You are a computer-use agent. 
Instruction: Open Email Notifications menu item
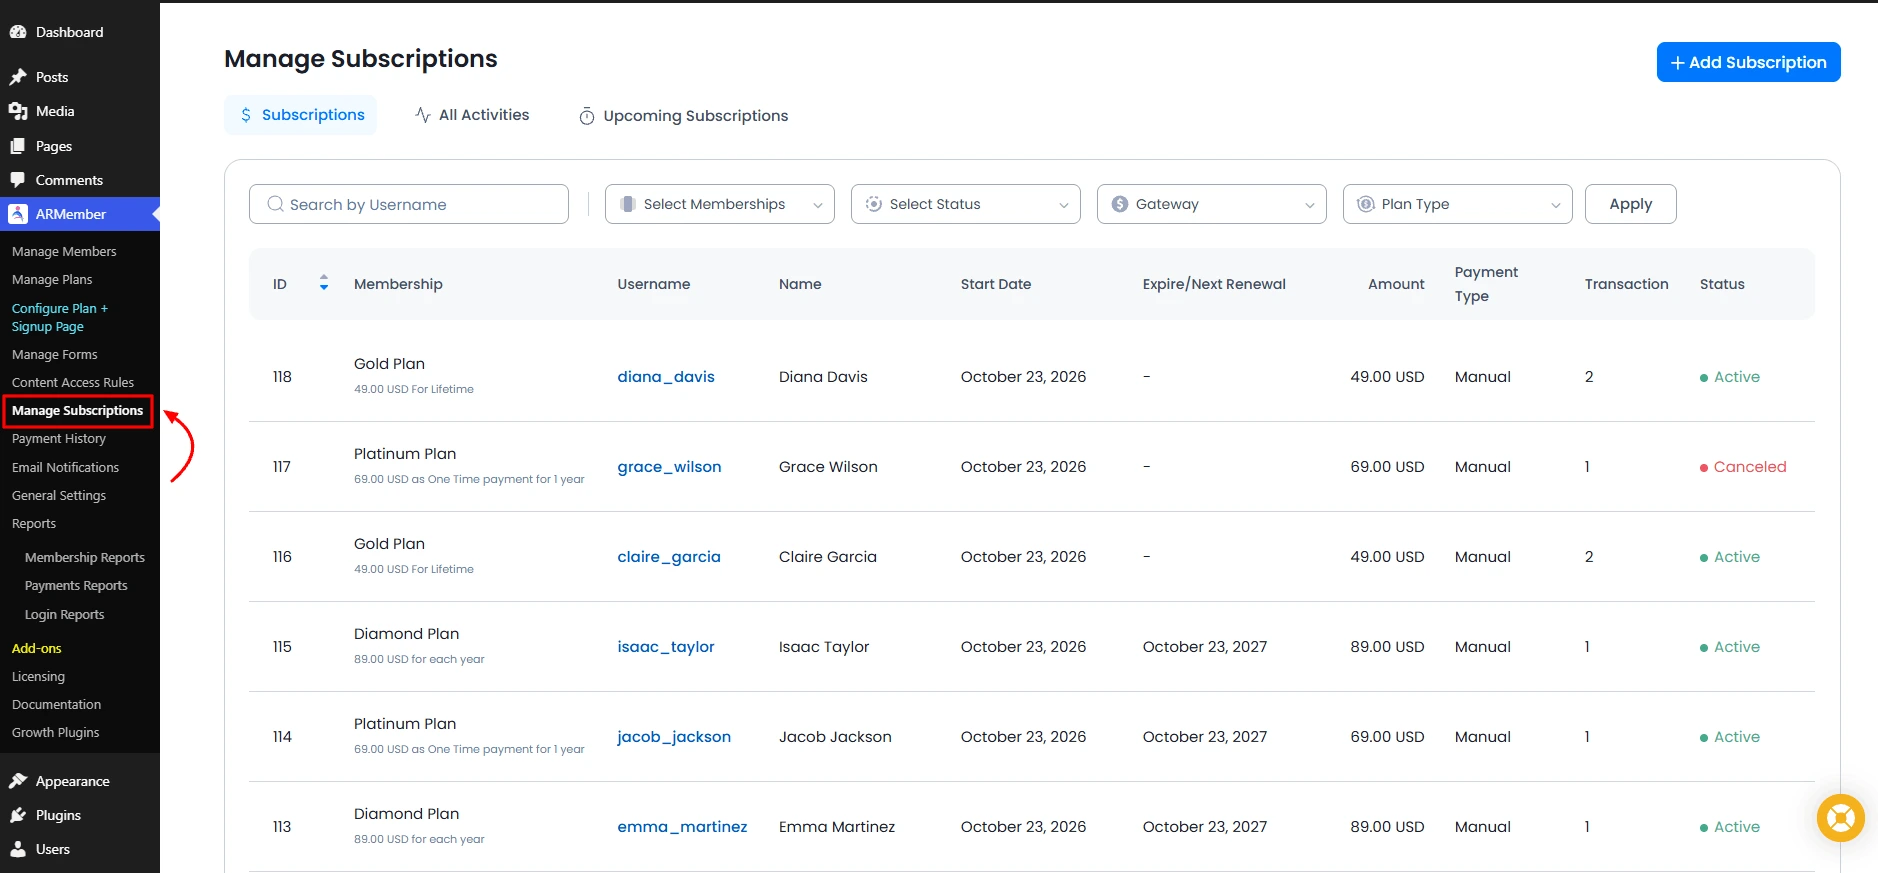(65, 467)
